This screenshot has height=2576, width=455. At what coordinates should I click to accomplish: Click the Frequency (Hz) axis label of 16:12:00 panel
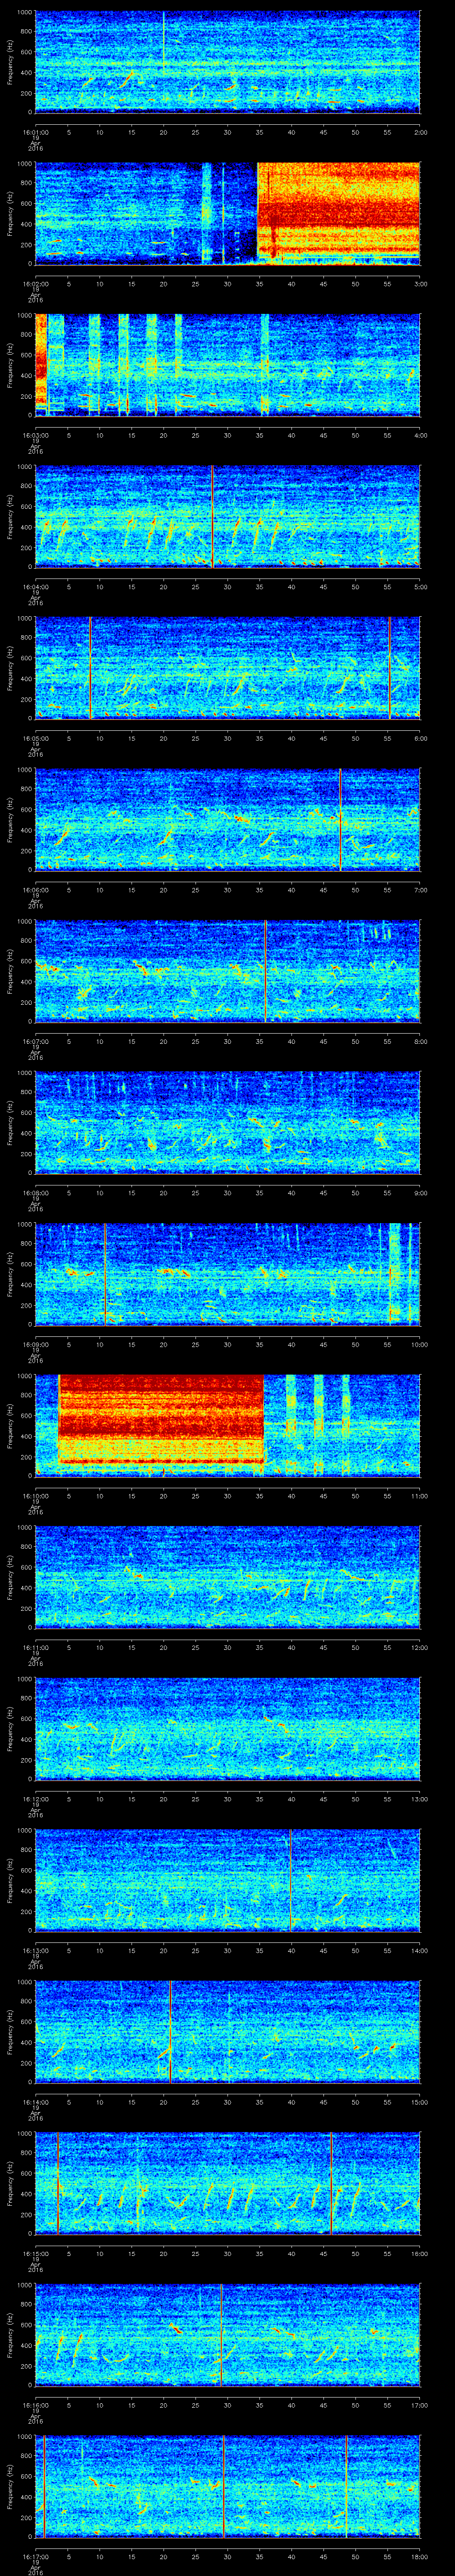[x=10, y=1729]
